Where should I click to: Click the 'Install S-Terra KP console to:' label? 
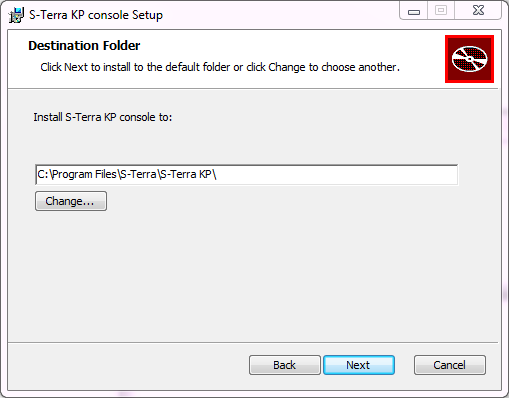tap(103, 117)
